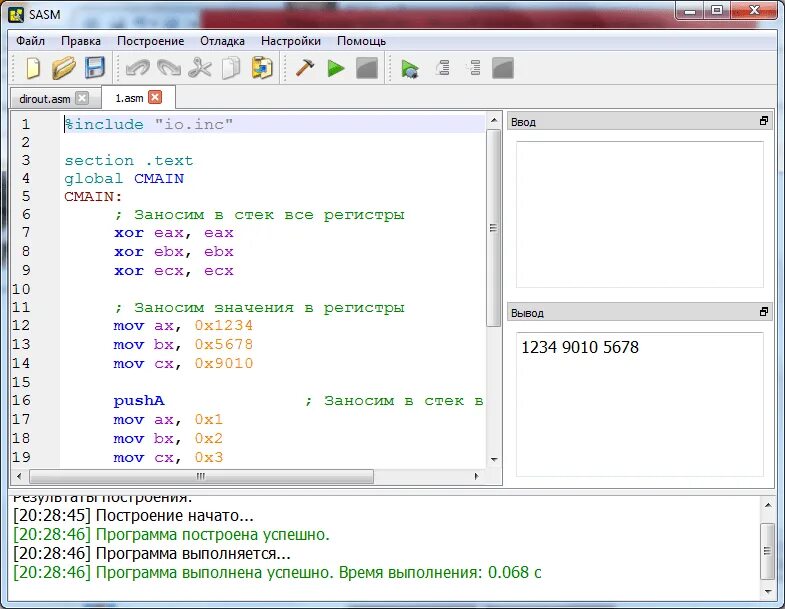This screenshot has height=609, width=785.
Task: Click line number 10 in the gutter
Action: (21, 289)
